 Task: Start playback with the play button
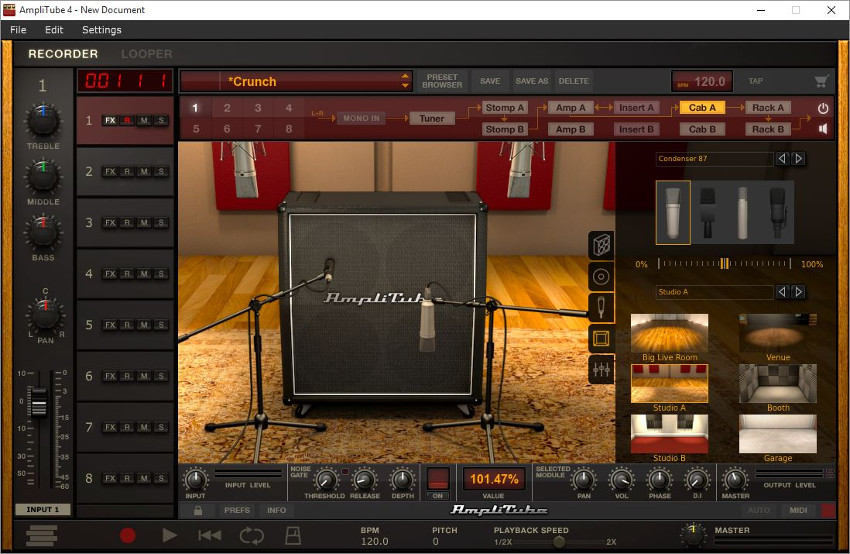point(169,536)
